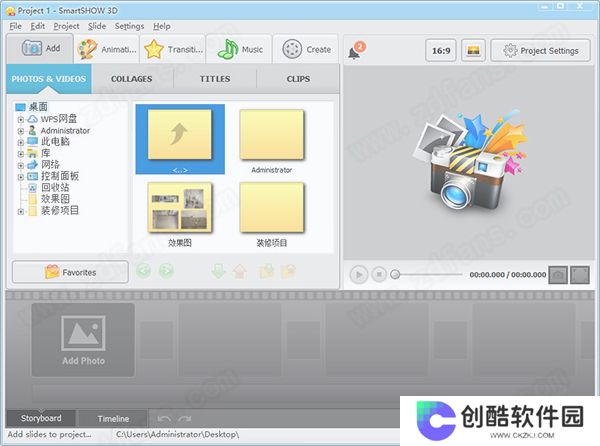Click the picture frame icon button
This screenshot has width=600, height=446.
473,50
